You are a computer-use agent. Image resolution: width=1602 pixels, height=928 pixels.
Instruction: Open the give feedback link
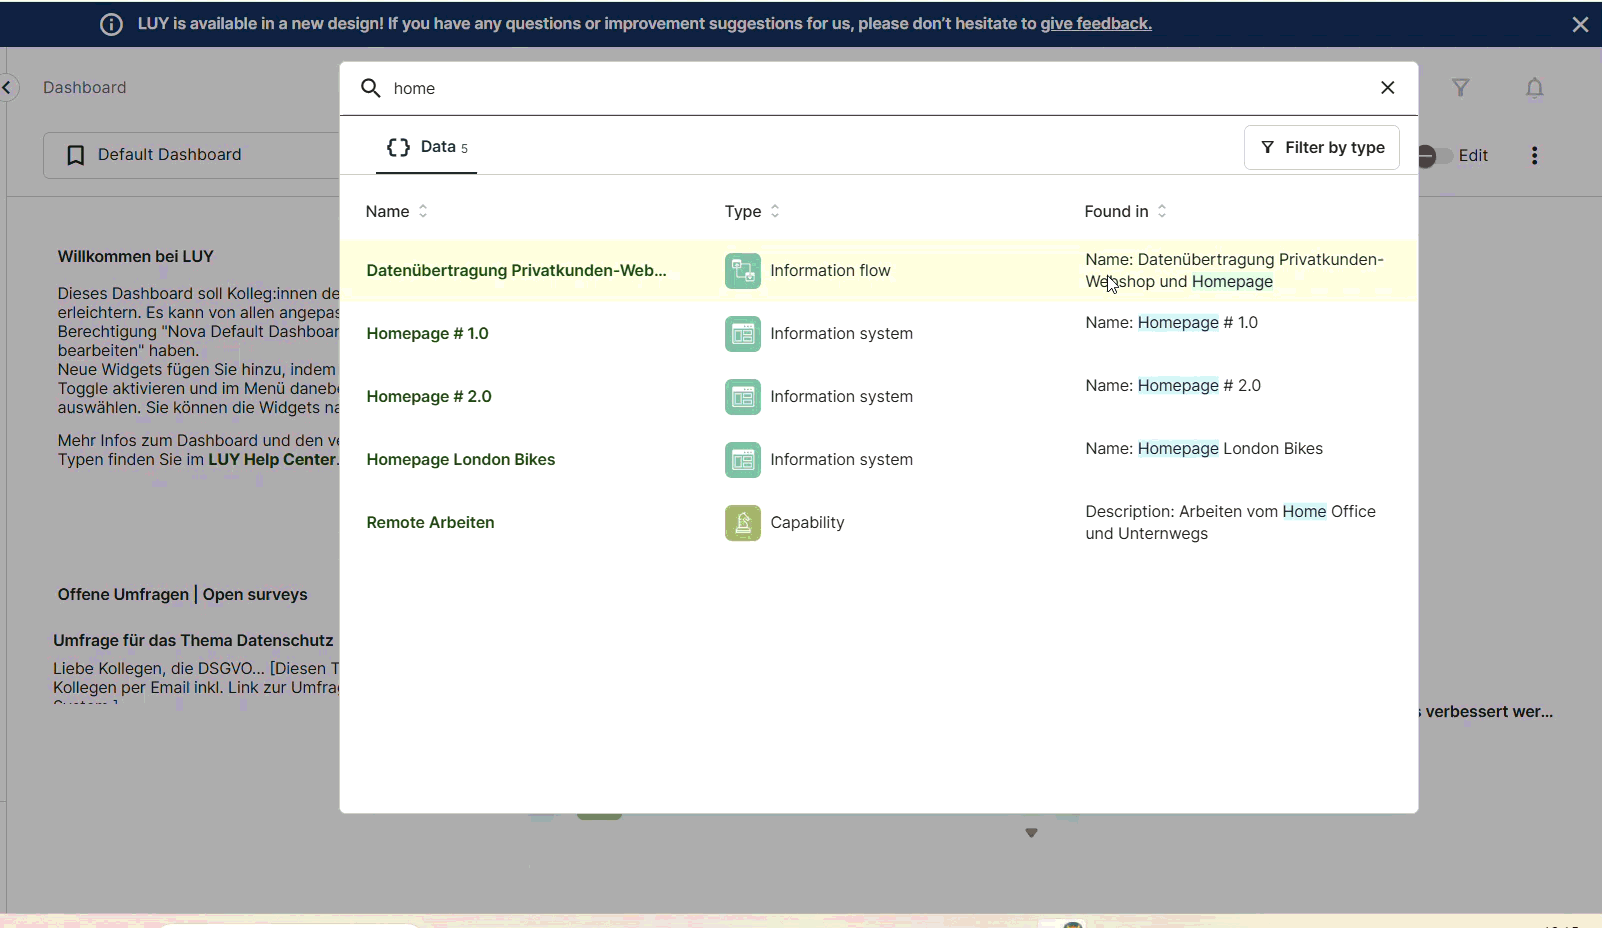(x=1095, y=24)
